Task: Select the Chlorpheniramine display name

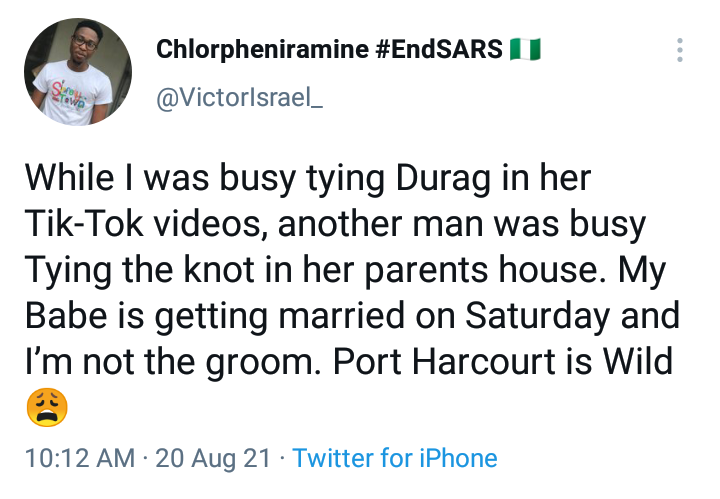Action: [x=263, y=50]
